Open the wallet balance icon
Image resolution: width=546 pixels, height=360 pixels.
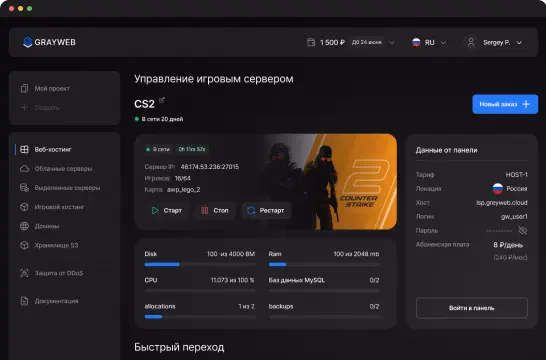pos(311,42)
